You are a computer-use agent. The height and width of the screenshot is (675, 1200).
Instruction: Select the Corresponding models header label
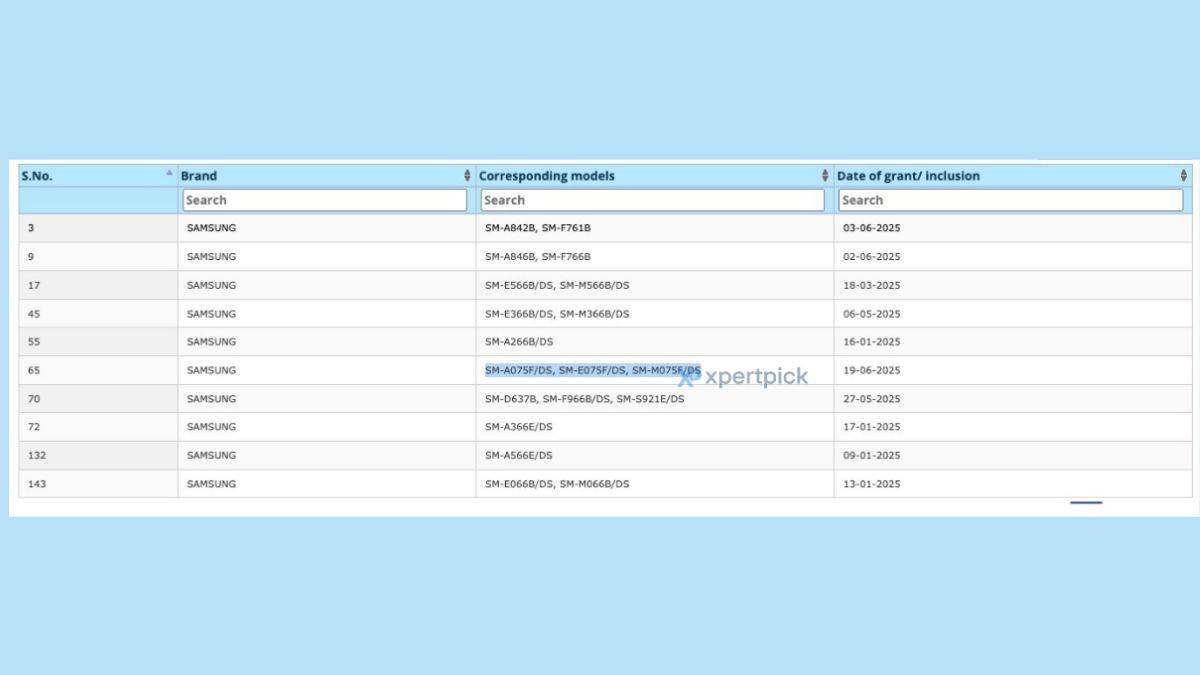click(546, 176)
